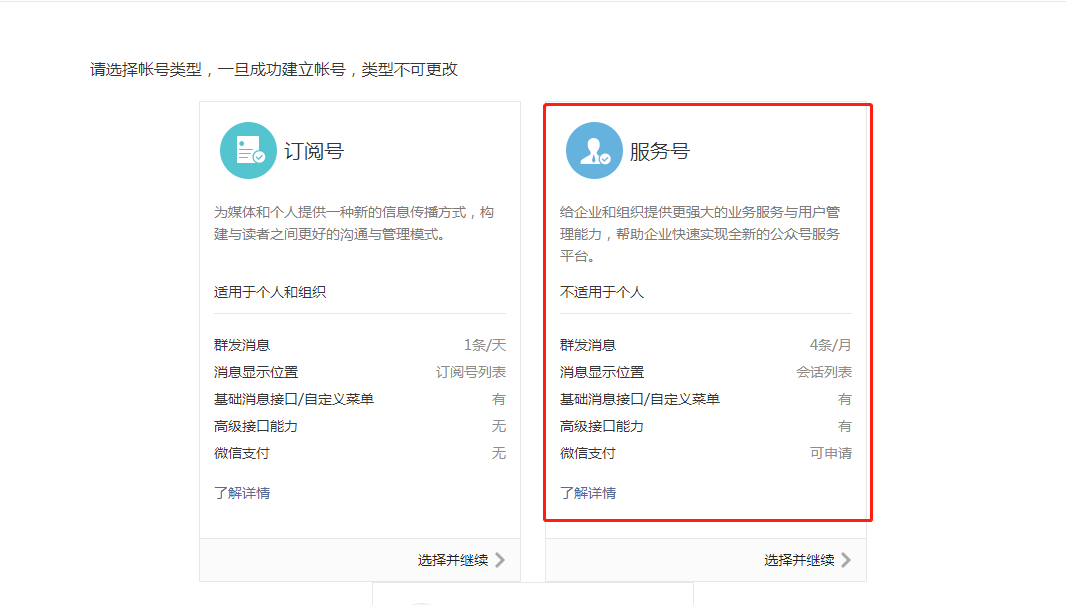The height and width of the screenshot is (605, 1073).
Task: Click the 服务号 description paragraph
Action: [700, 234]
